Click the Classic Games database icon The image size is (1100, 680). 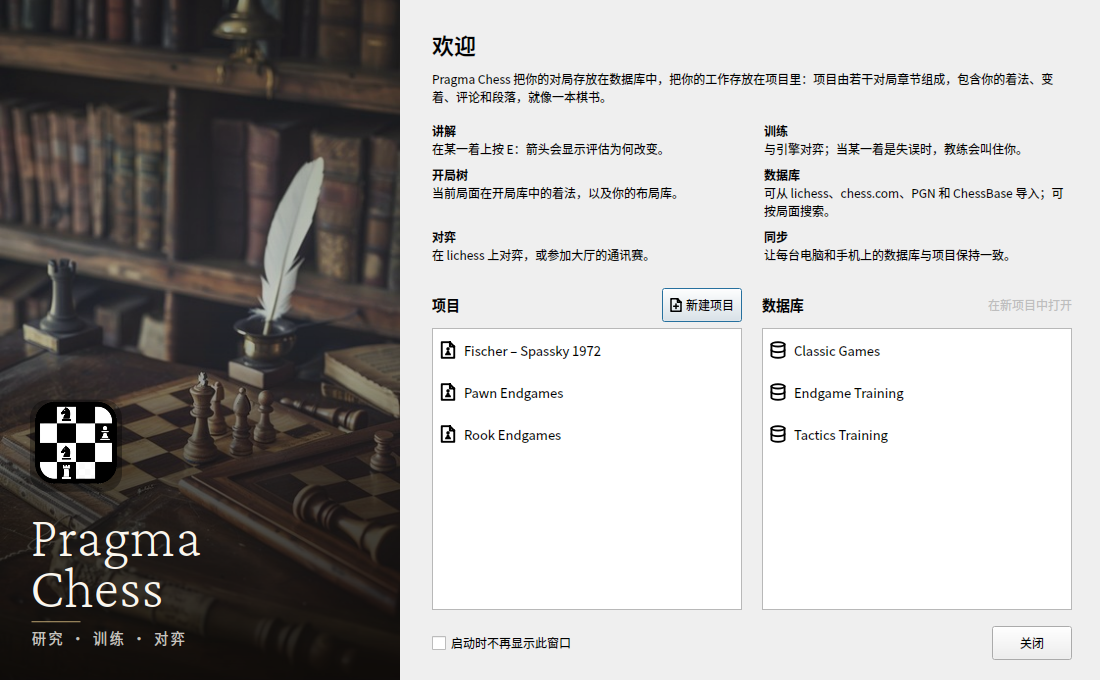point(777,350)
